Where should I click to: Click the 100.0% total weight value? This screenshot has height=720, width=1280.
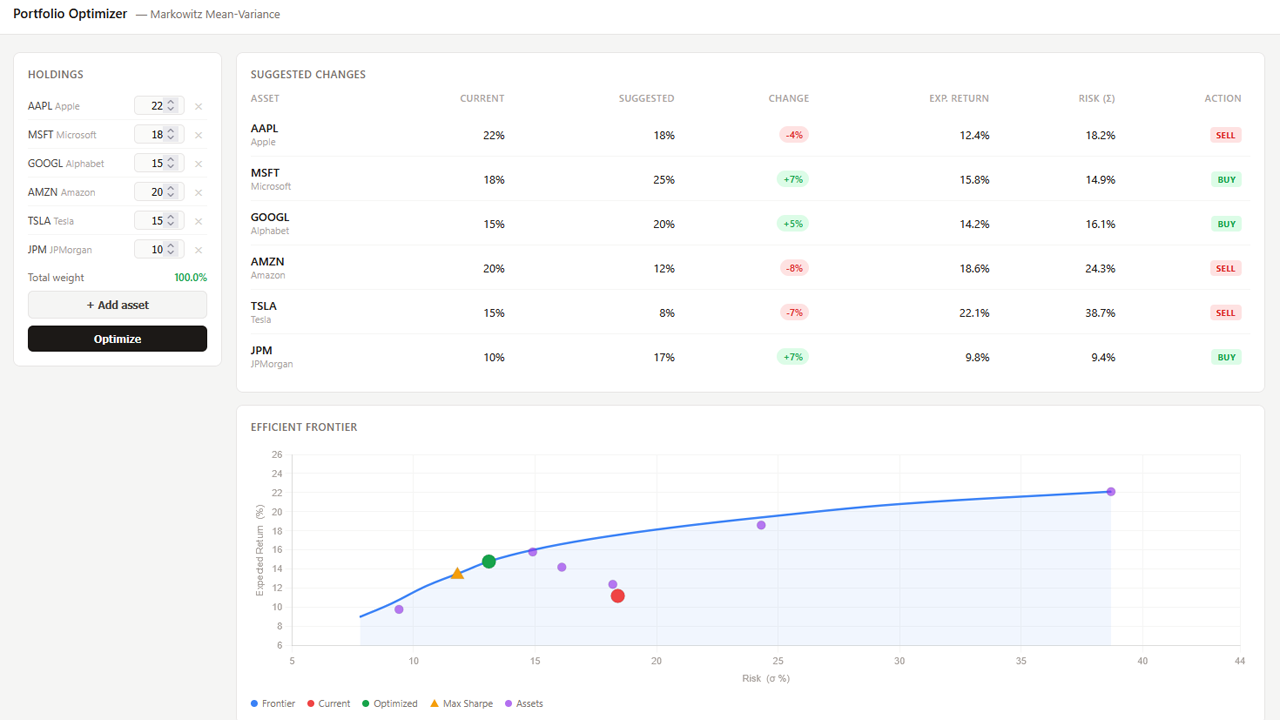[x=191, y=278]
